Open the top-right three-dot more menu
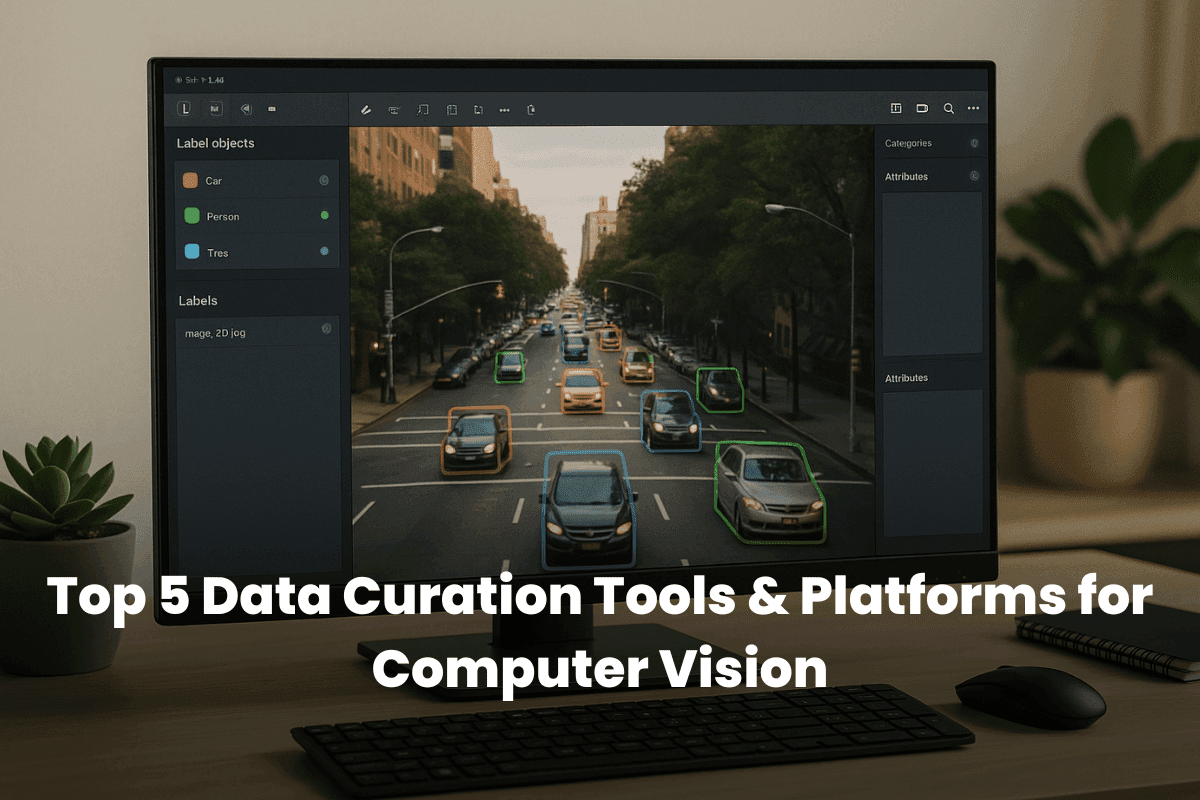 [x=973, y=108]
